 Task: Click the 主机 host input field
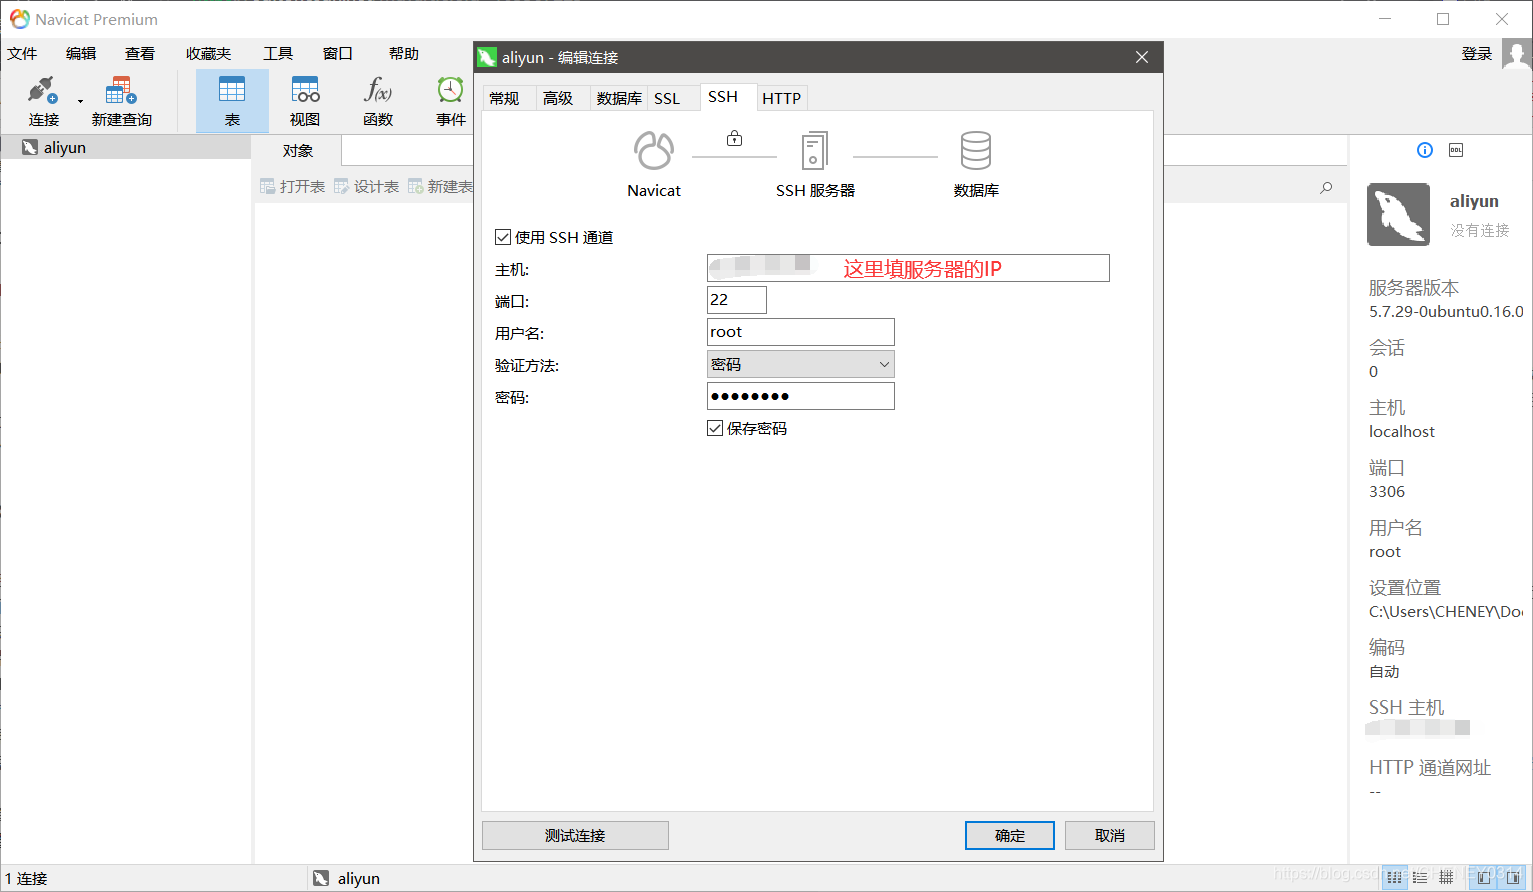pyautogui.click(x=908, y=268)
